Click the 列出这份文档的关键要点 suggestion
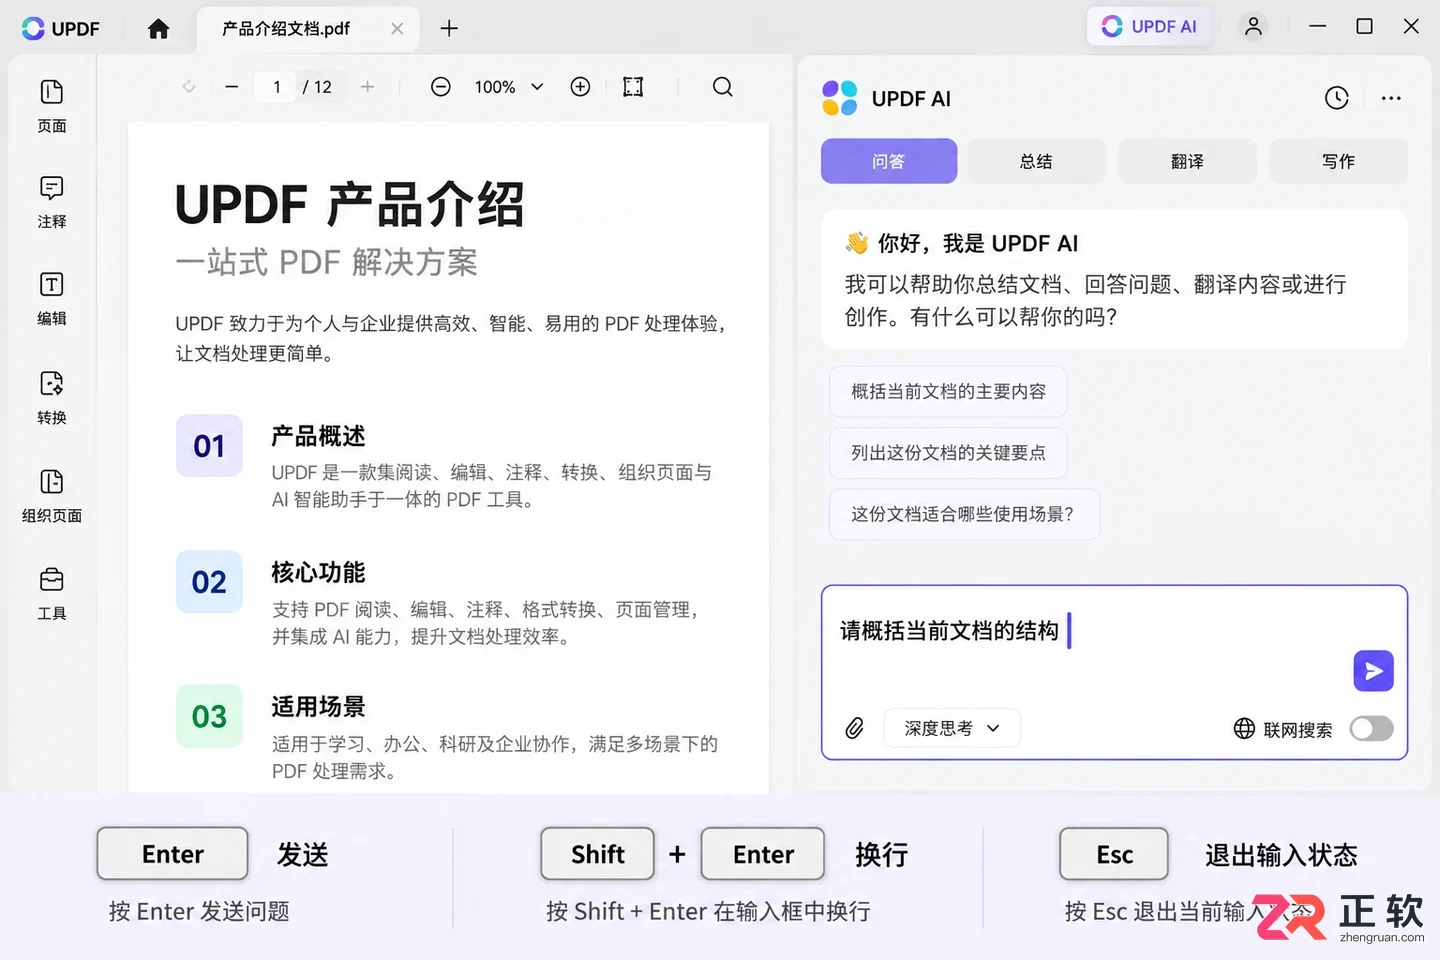Viewport: 1440px width, 960px height. click(948, 453)
